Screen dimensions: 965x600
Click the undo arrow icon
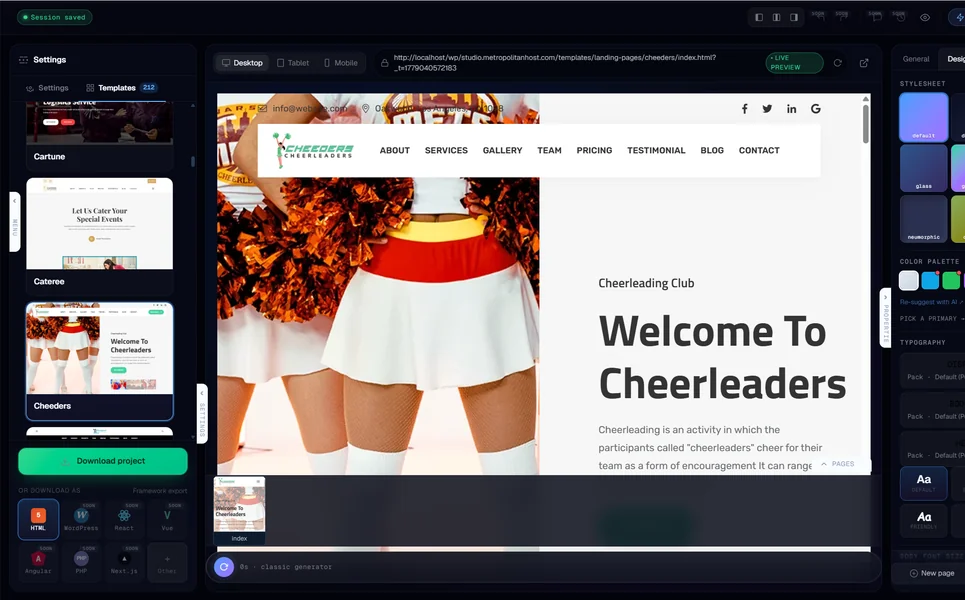(x=819, y=17)
